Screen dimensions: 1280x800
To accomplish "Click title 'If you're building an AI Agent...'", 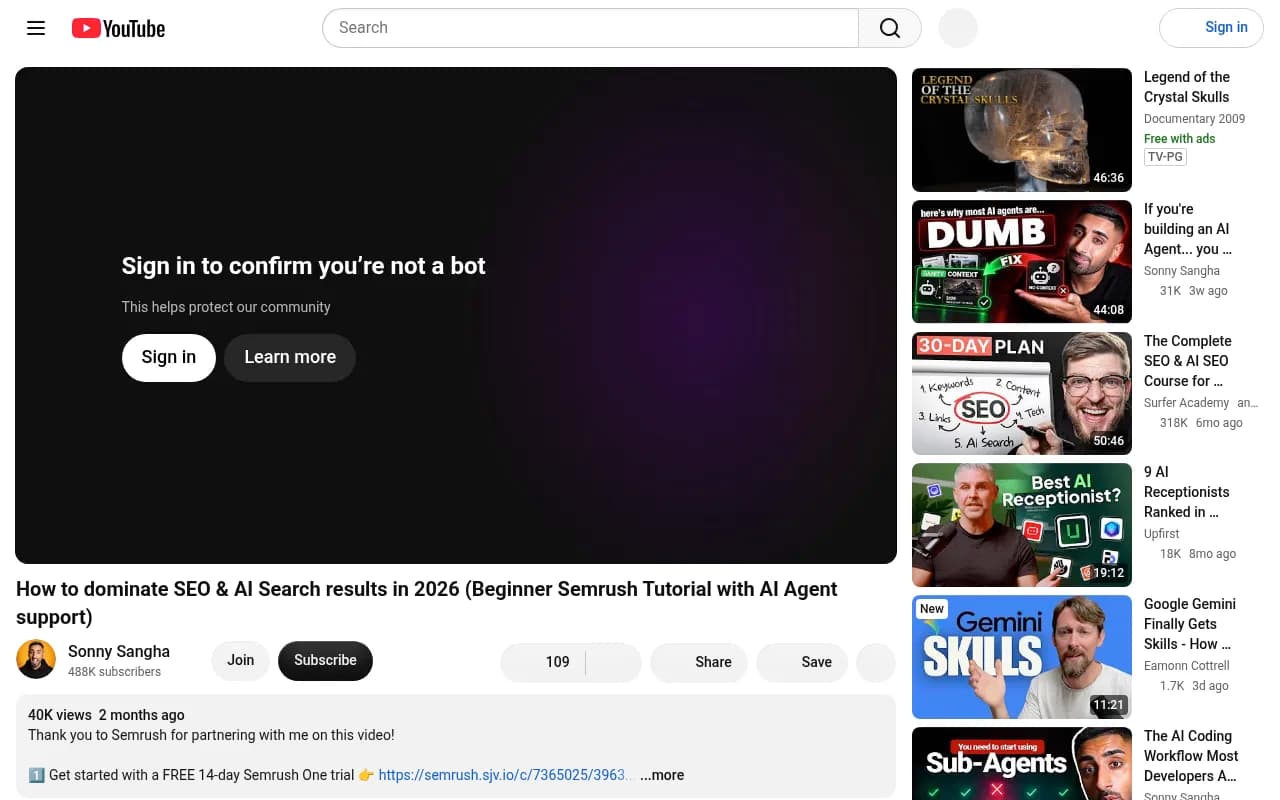I will point(1188,229).
